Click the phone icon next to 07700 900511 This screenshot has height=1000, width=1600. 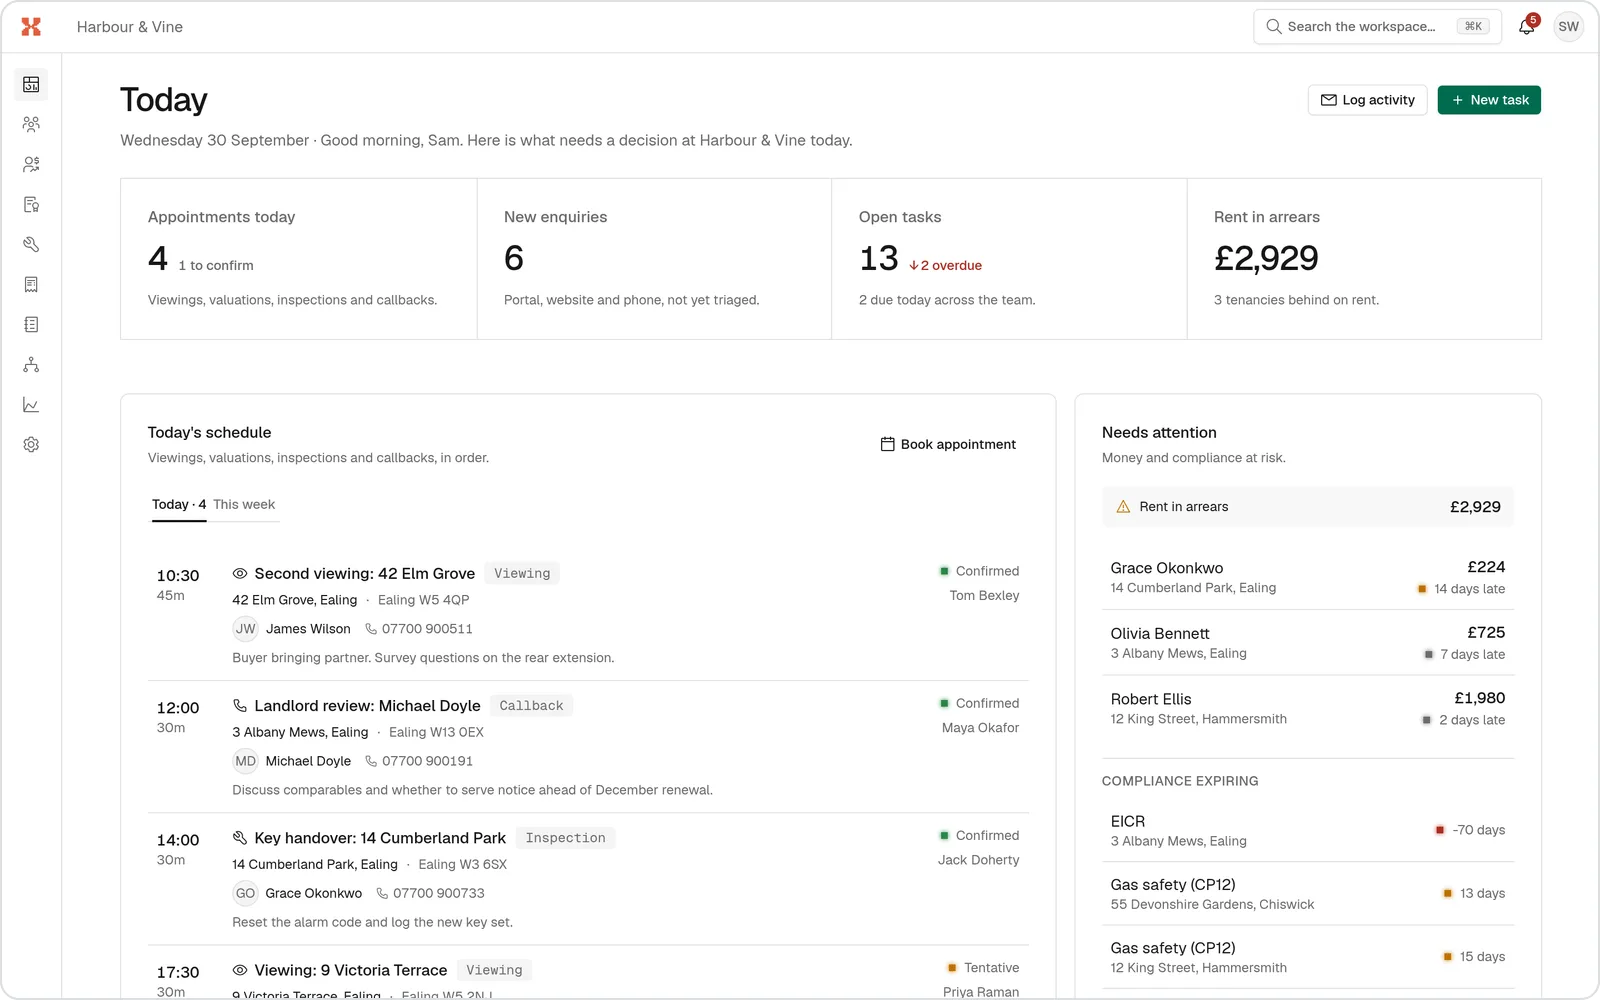coord(371,629)
